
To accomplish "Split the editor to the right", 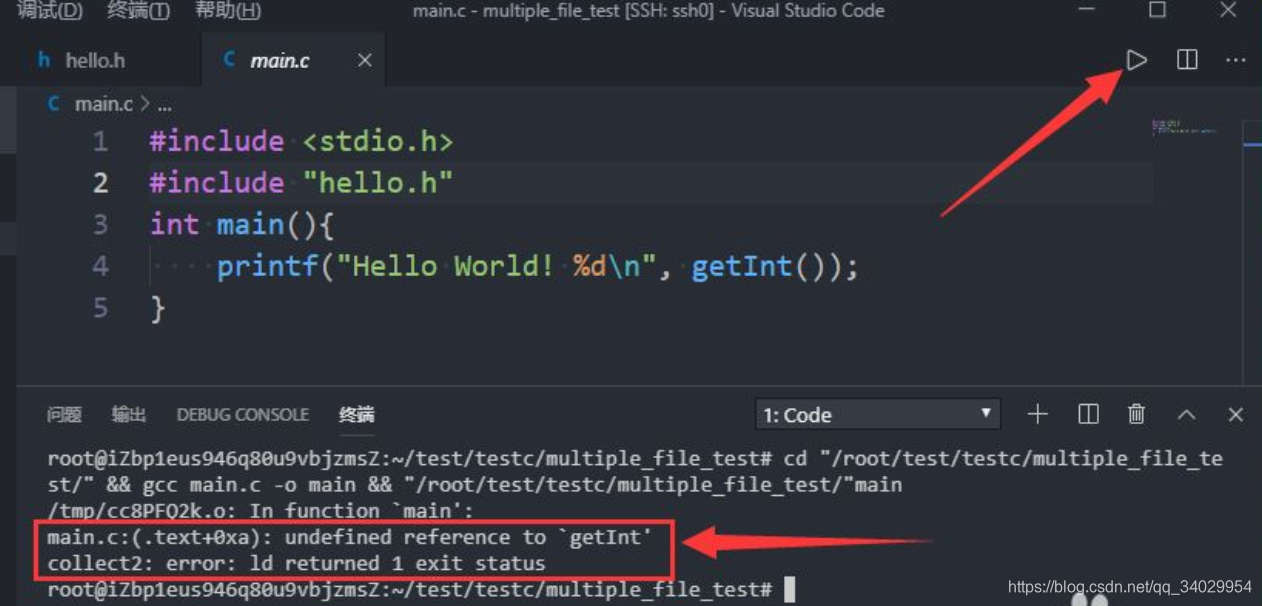I will 1187,60.
